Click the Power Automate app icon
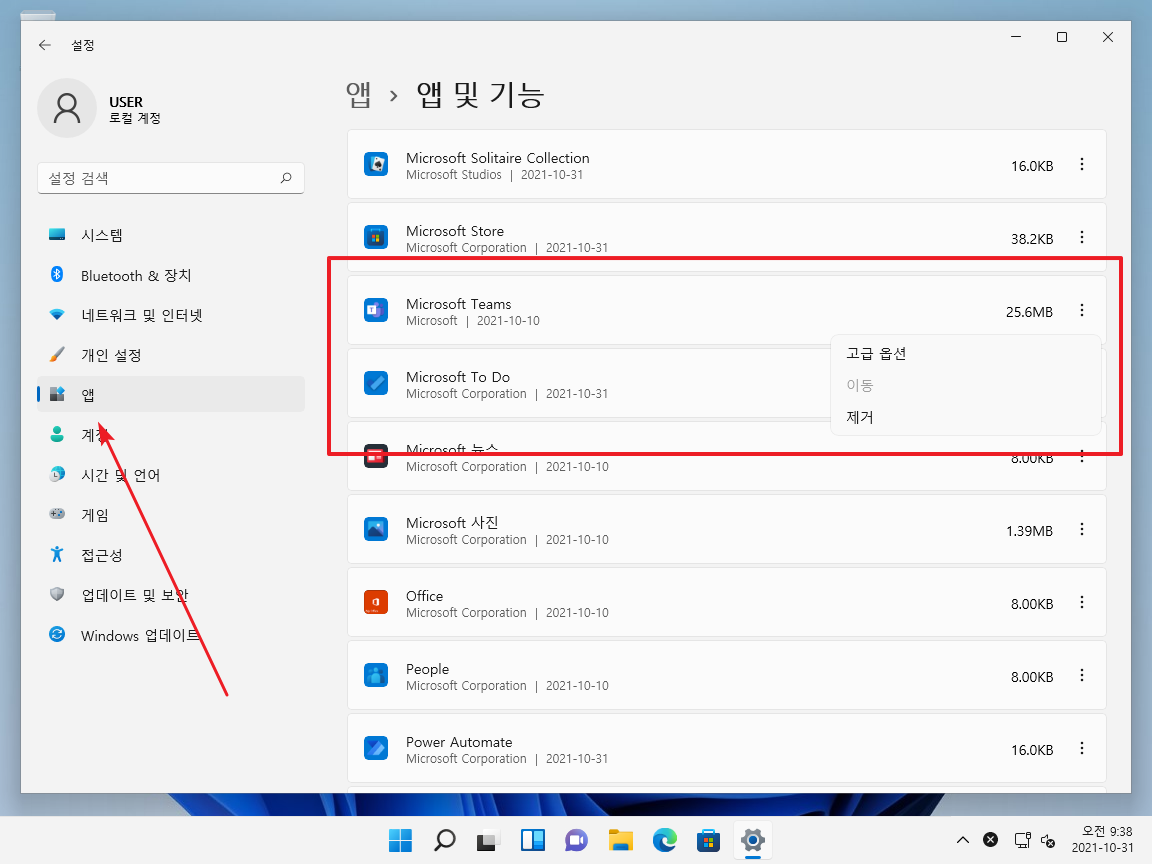 click(376, 748)
